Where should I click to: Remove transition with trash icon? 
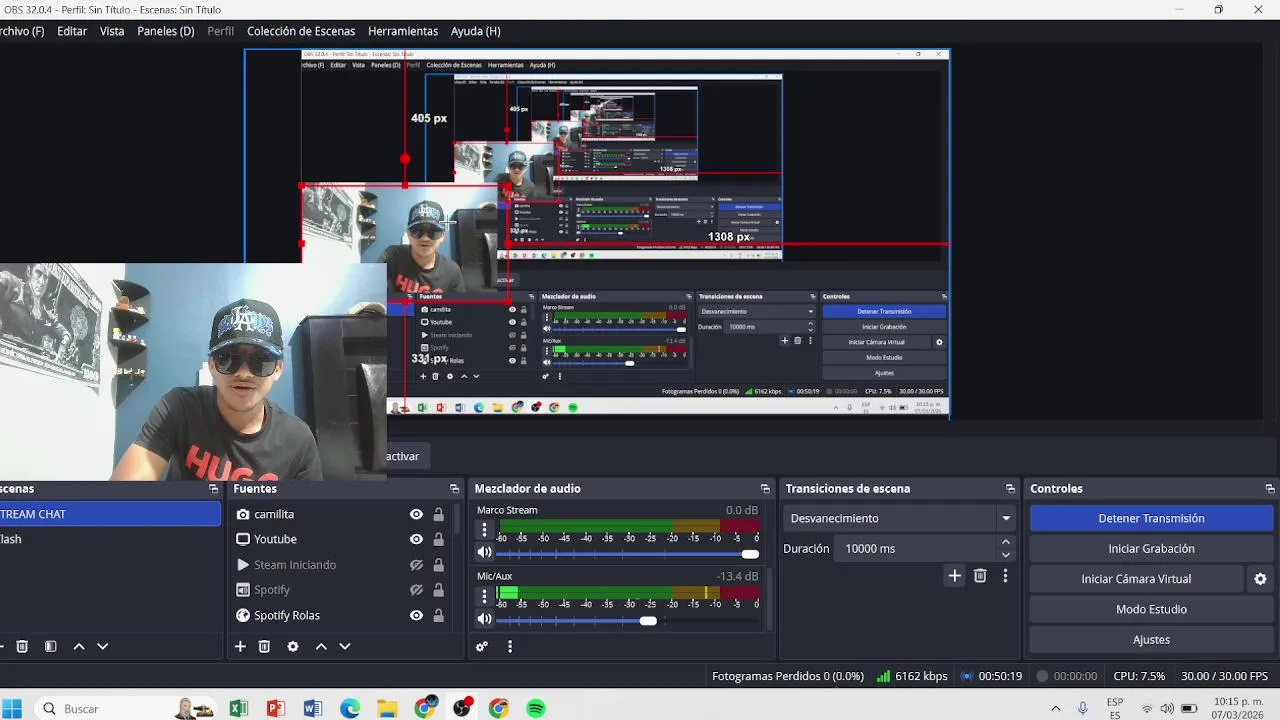(980, 576)
